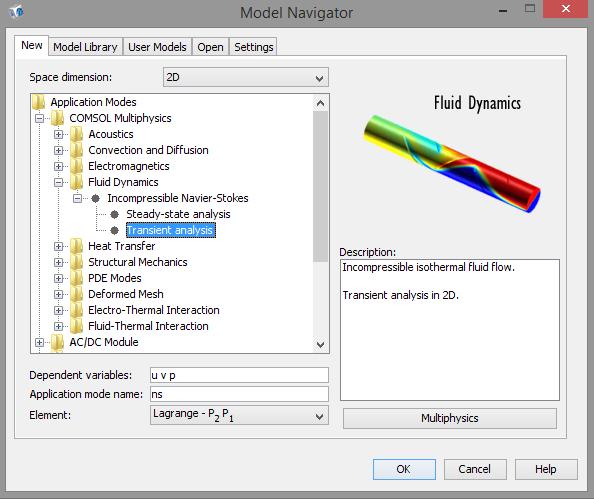Click the tree scrollbar down arrow
The height and width of the screenshot is (499, 594).
click(320, 344)
